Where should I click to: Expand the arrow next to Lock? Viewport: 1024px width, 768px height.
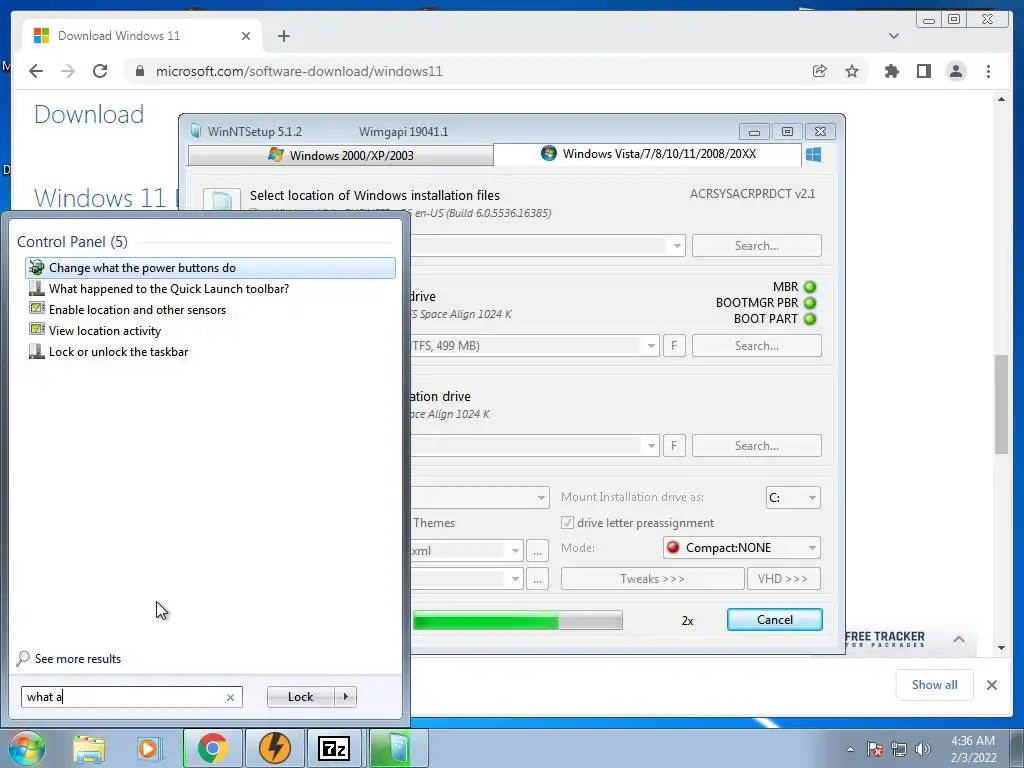[346, 697]
